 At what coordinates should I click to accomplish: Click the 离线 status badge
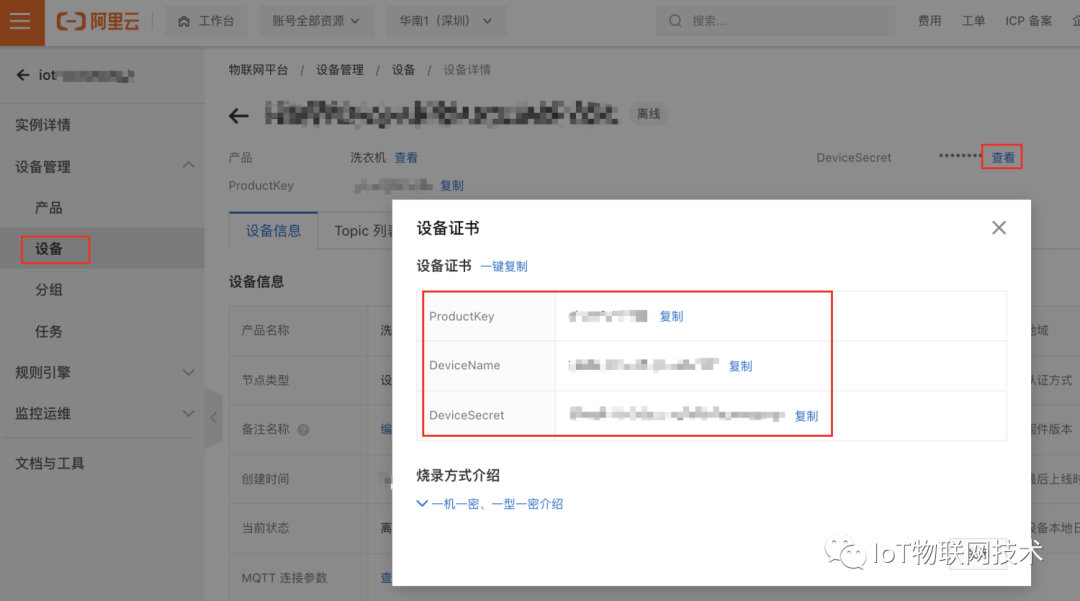(648, 114)
